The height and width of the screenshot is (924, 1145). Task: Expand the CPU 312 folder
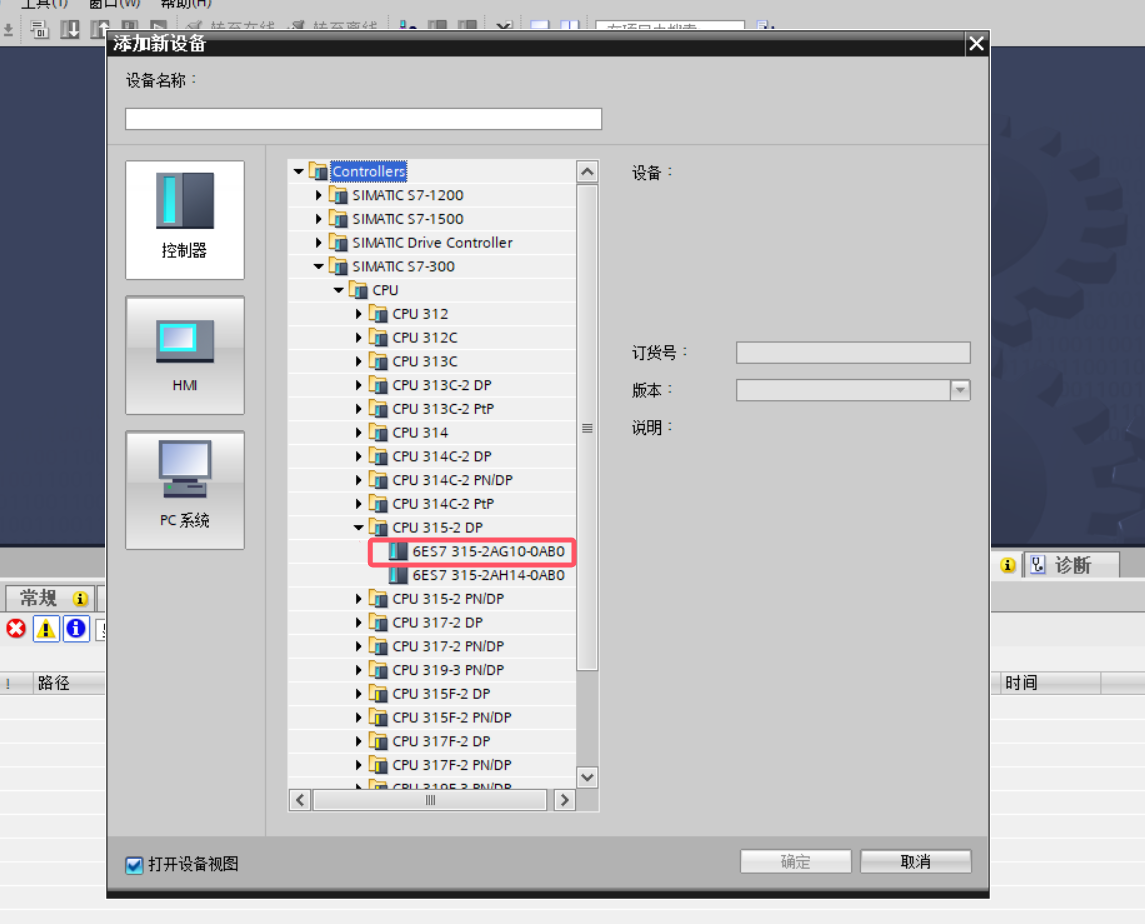(359, 313)
